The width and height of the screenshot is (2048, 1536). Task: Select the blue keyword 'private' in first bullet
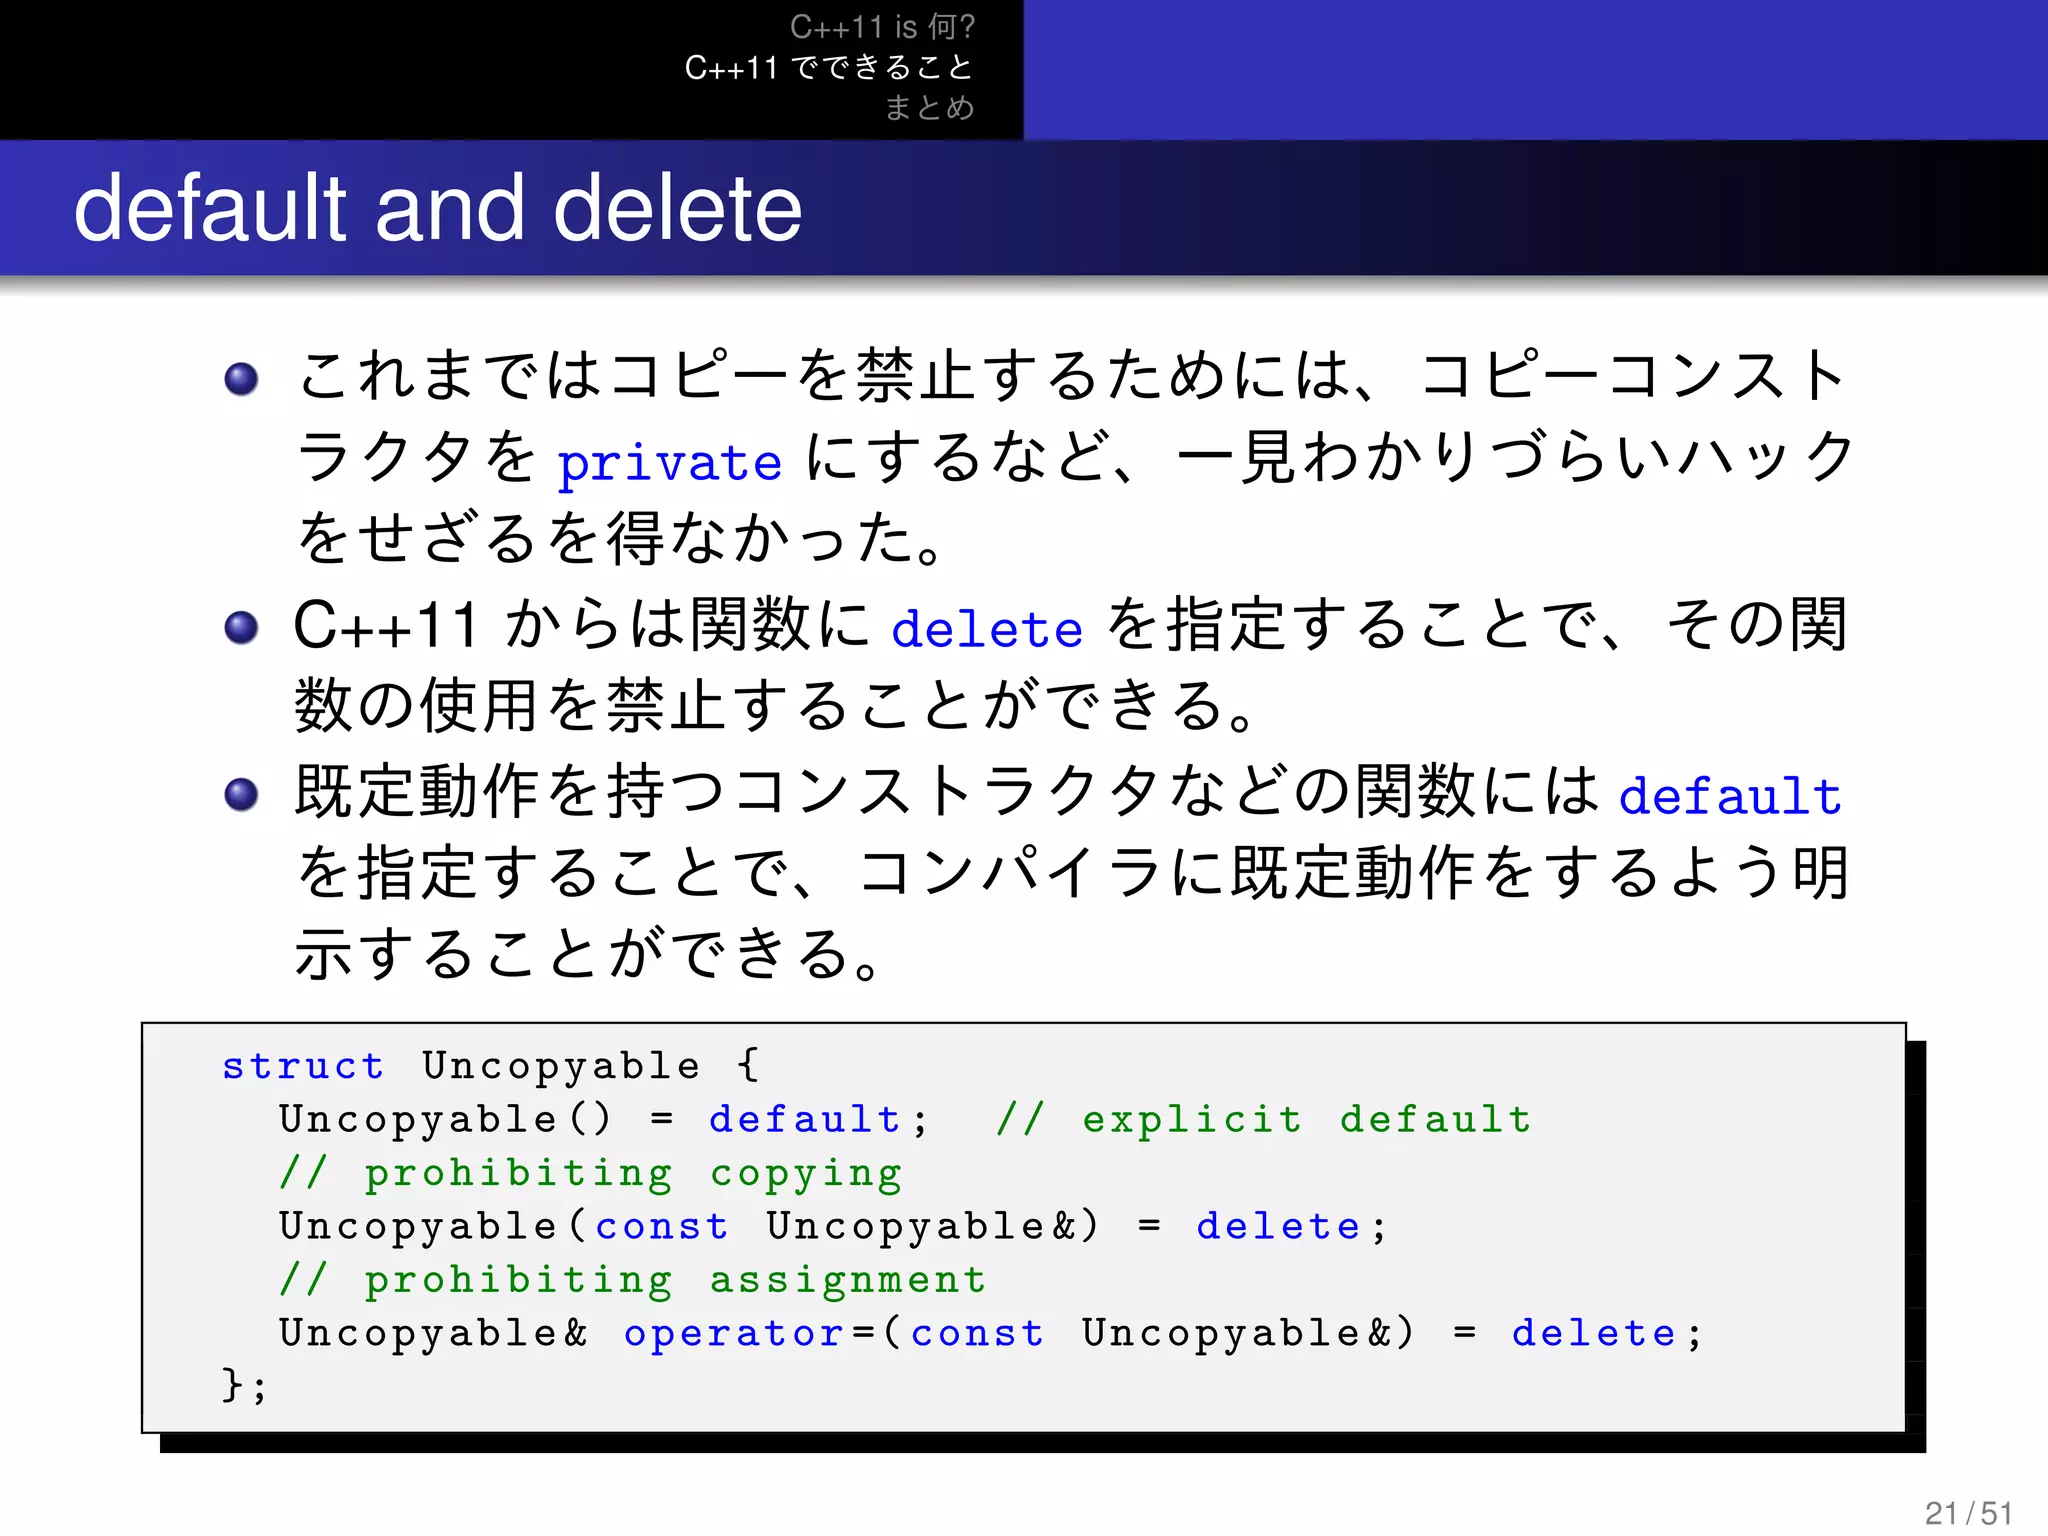(x=669, y=464)
